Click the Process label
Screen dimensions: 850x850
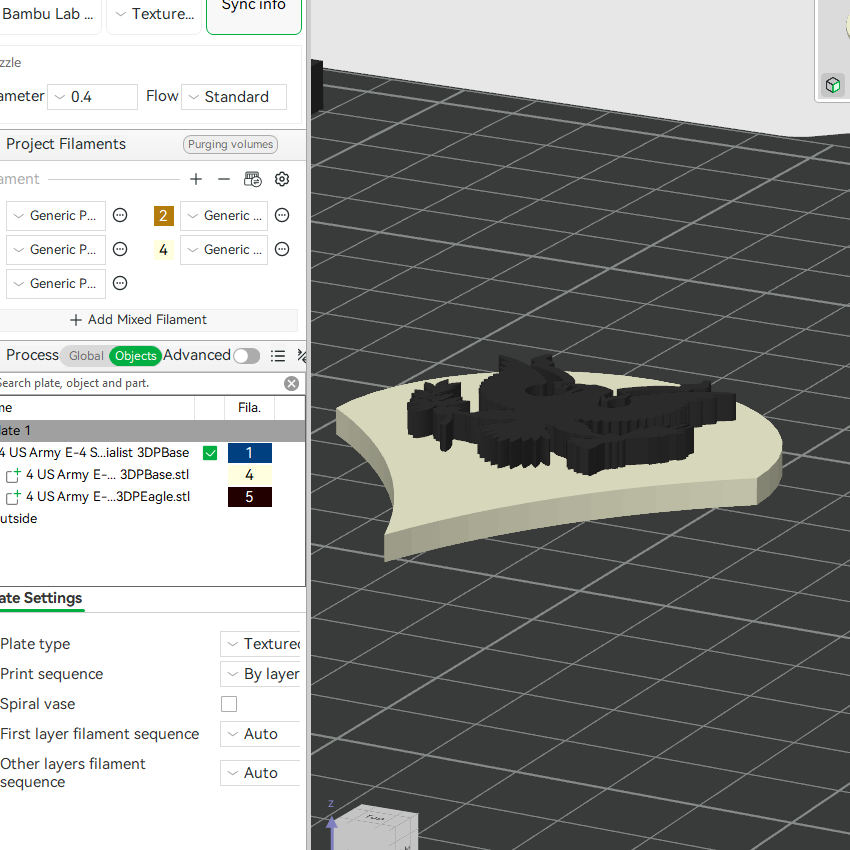pyautogui.click(x=33, y=355)
